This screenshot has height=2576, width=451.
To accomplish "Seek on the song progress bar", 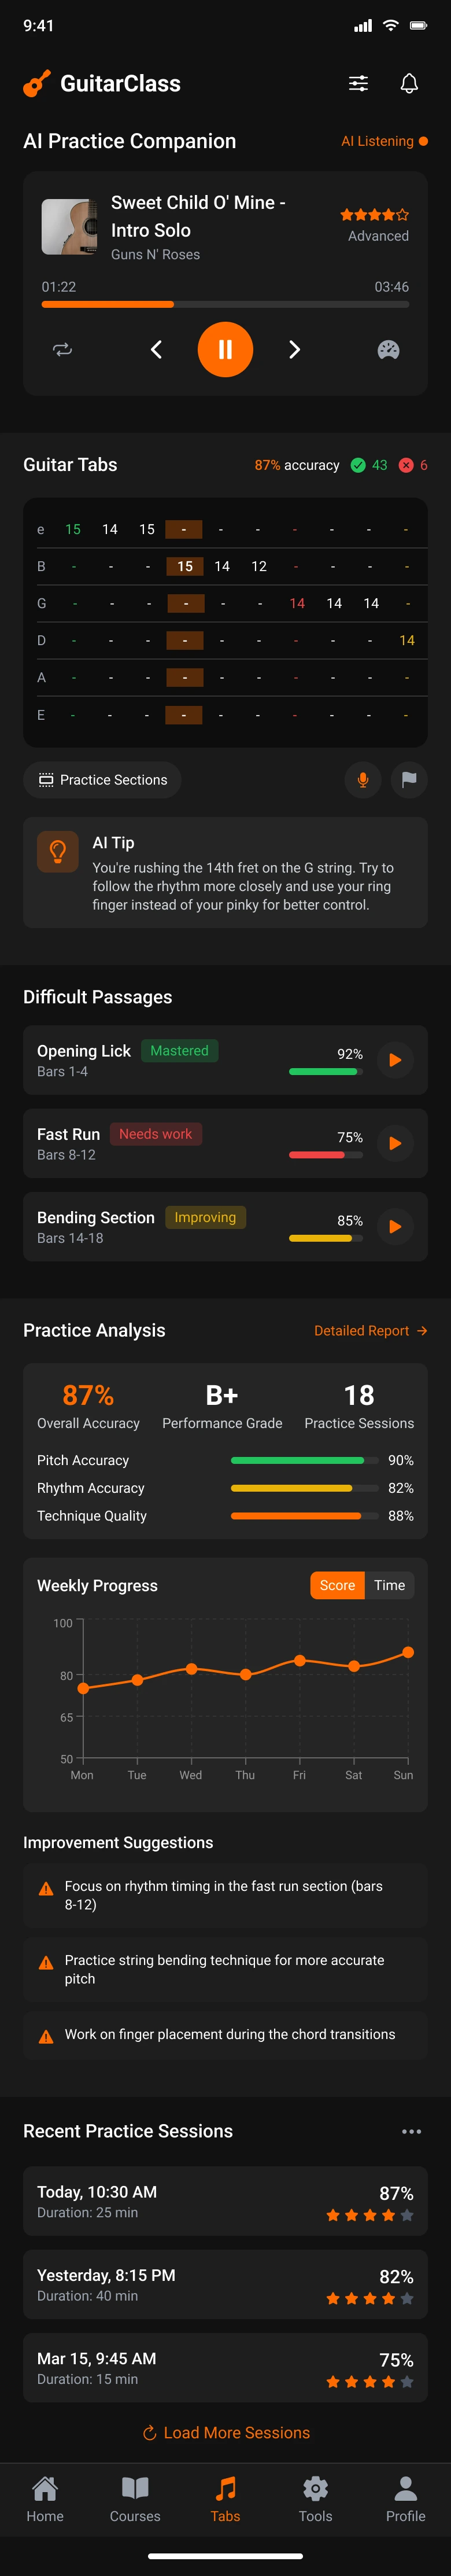I will click(x=225, y=304).
